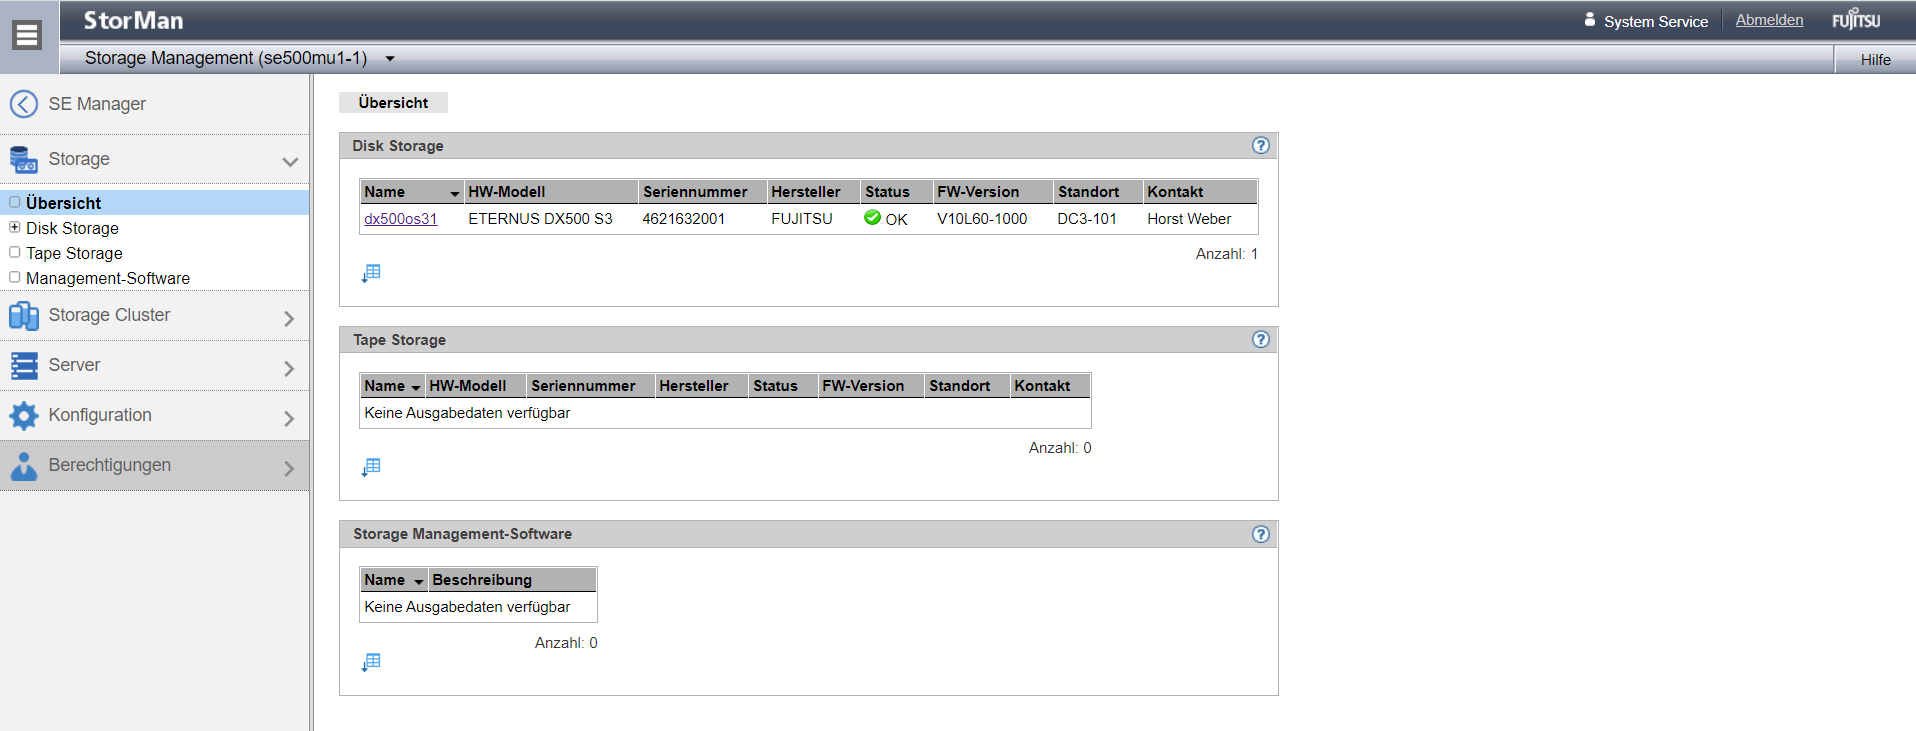Click the SE Manager back arrow icon
This screenshot has height=731, width=1916.
(24, 104)
